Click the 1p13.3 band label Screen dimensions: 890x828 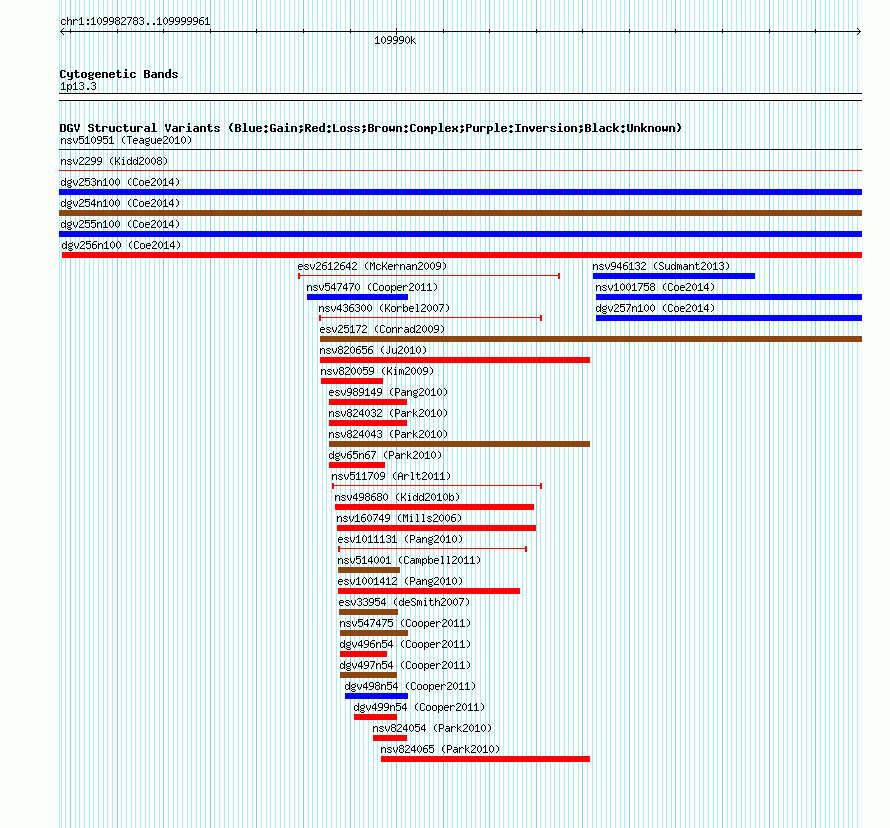point(78,86)
